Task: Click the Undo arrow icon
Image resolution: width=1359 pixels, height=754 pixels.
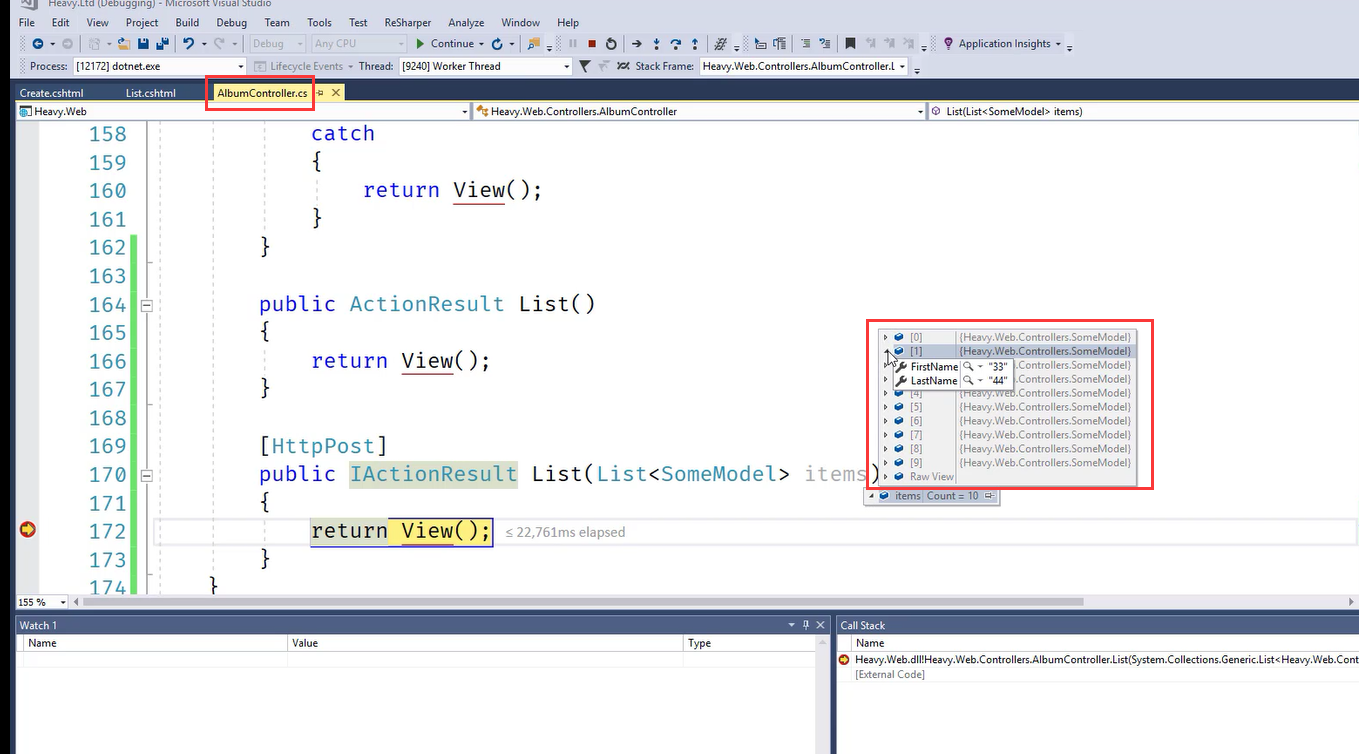Action: (188, 44)
